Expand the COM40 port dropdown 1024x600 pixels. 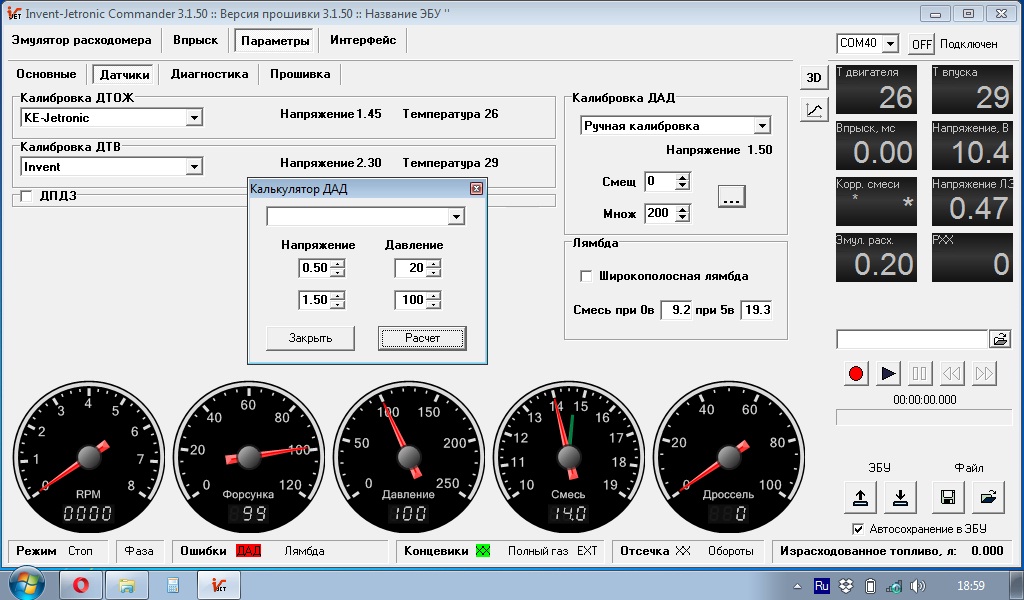[x=890, y=44]
